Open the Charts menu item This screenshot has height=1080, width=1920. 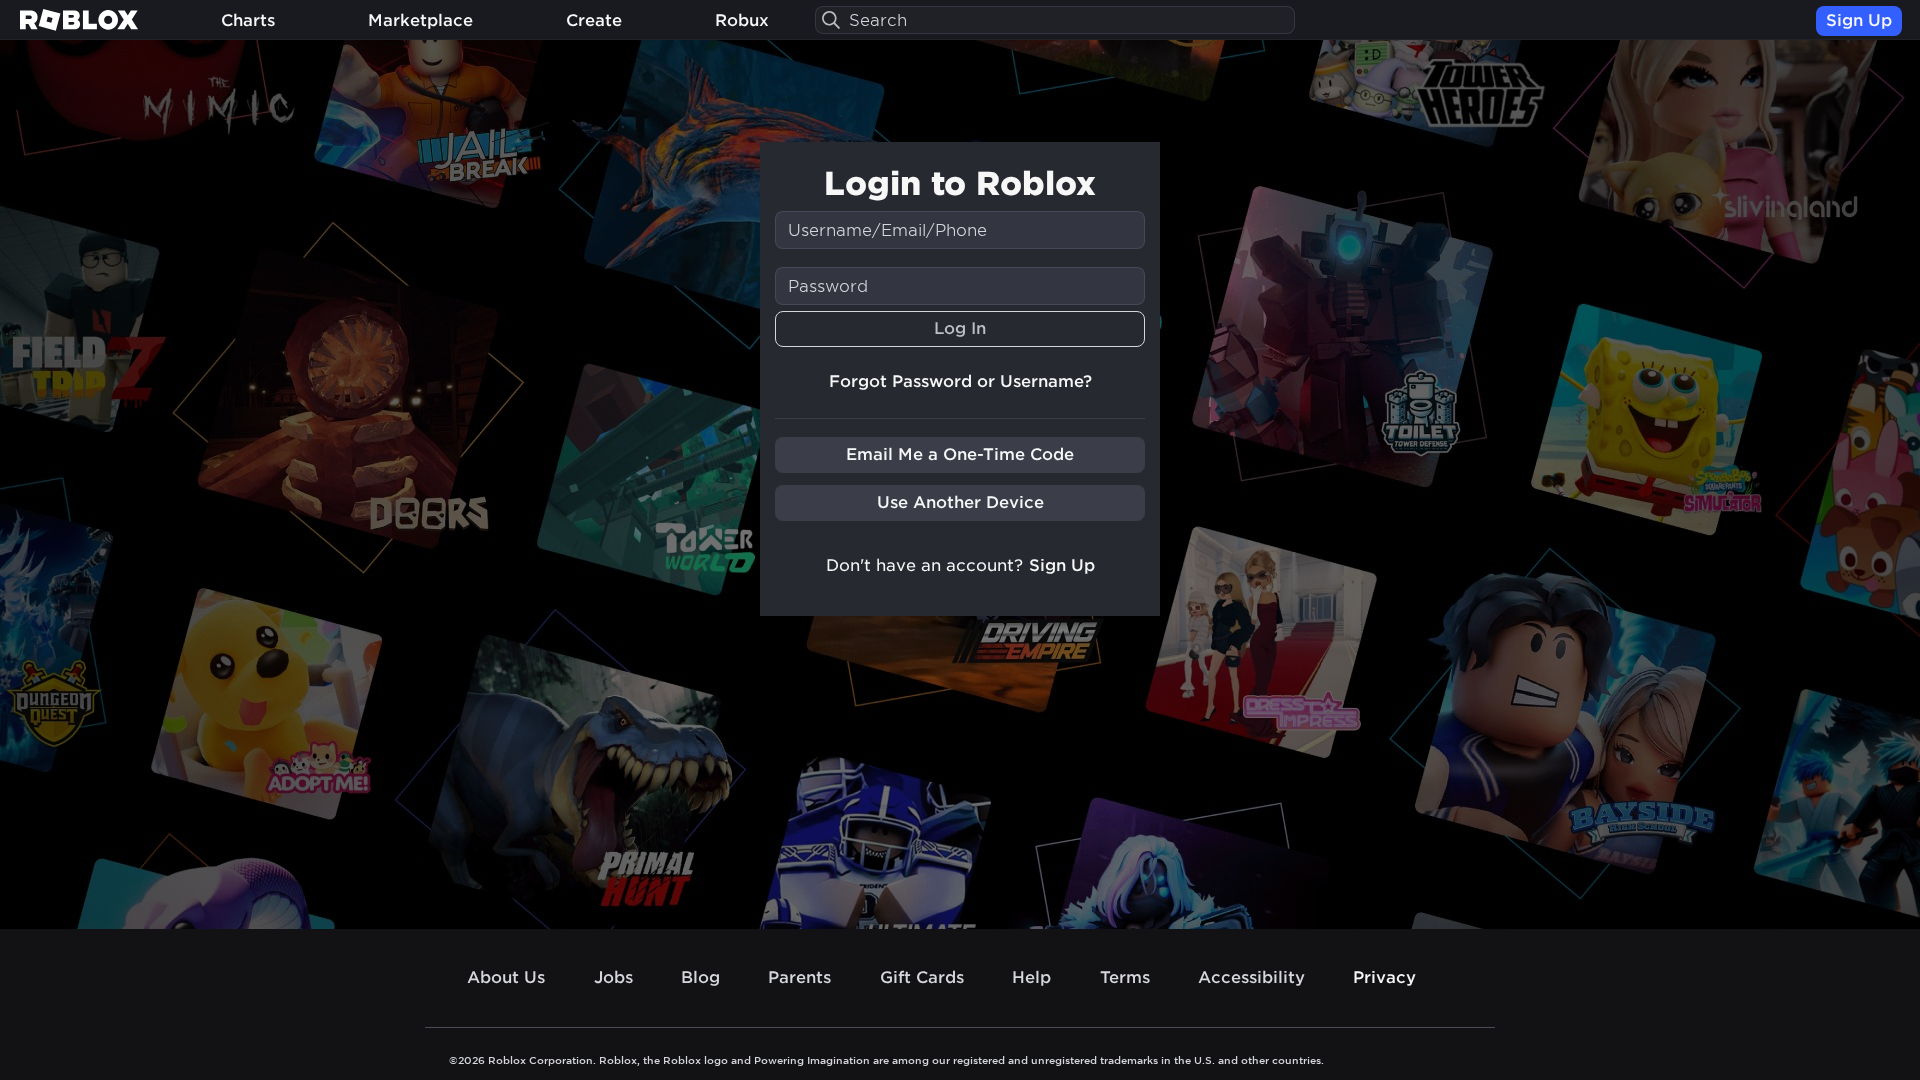coord(248,20)
